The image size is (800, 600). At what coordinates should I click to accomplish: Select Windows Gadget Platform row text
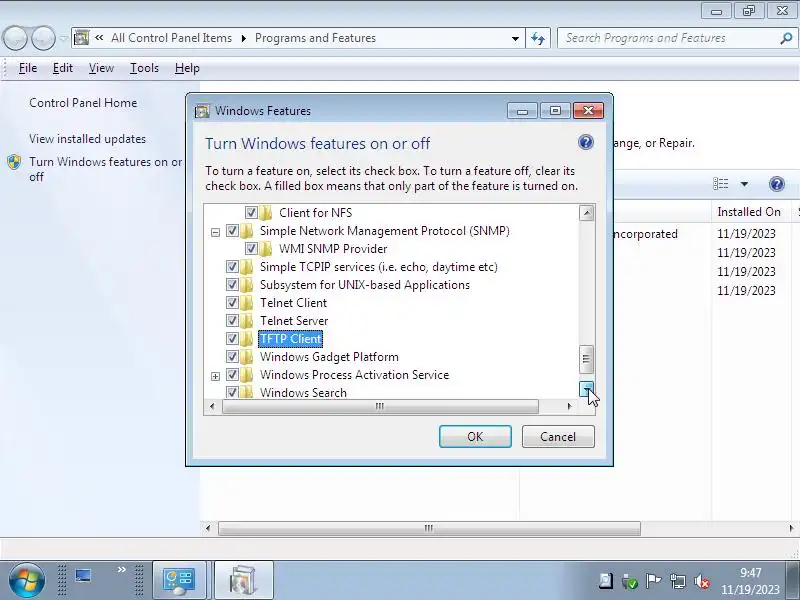click(329, 357)
